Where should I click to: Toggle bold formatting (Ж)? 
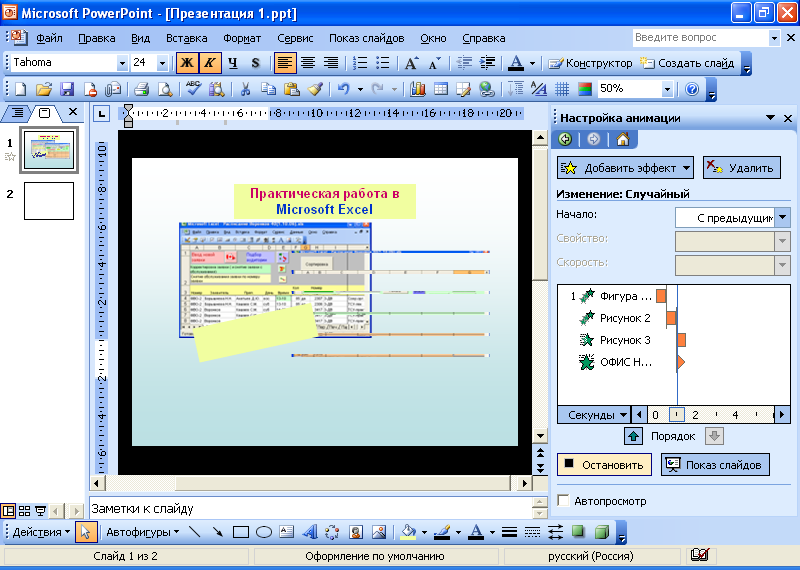click(187, 63)
